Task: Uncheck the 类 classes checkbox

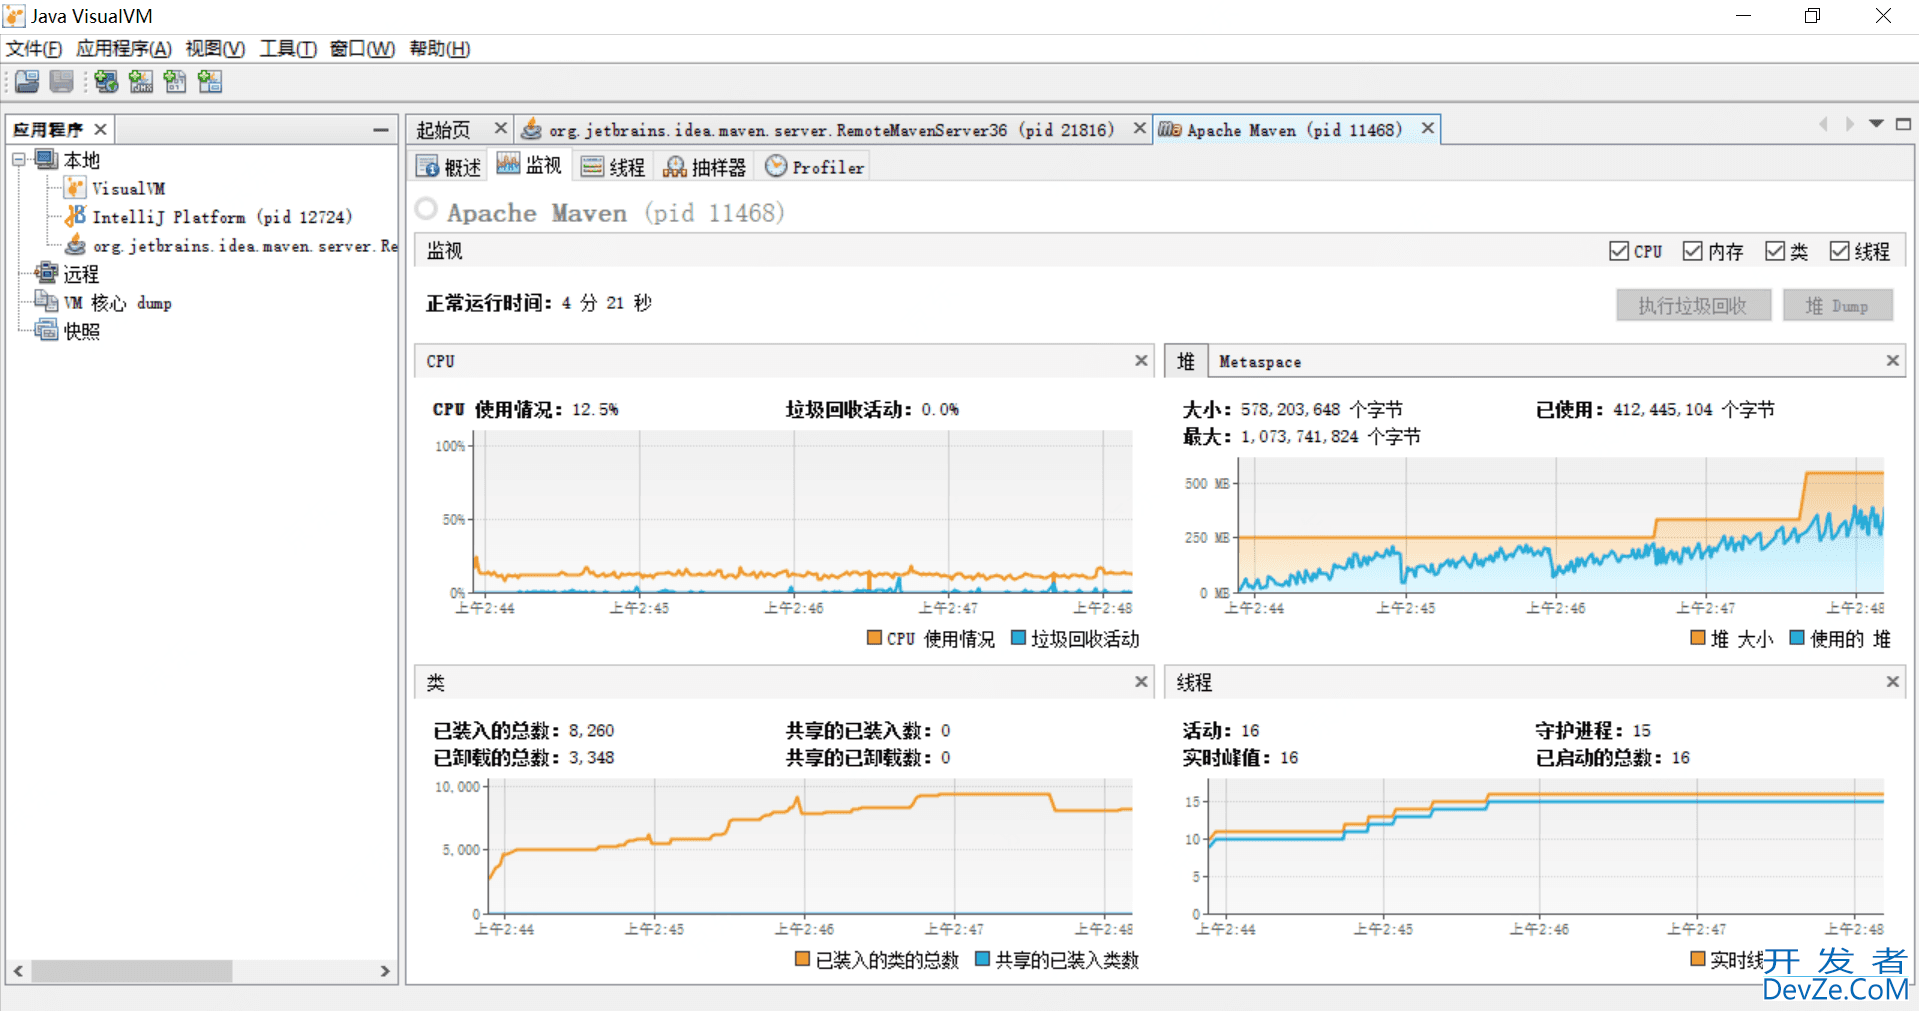Action: (1775, 251)
